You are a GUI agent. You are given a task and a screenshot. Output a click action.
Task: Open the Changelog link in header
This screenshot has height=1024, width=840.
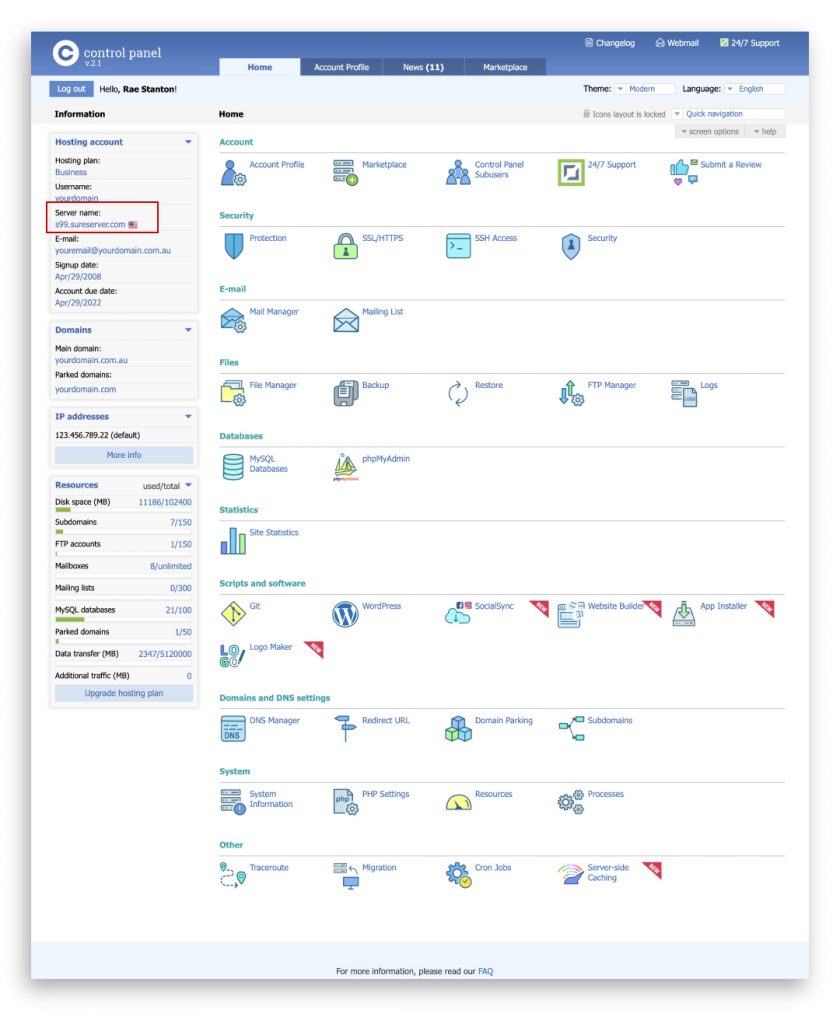610,43
